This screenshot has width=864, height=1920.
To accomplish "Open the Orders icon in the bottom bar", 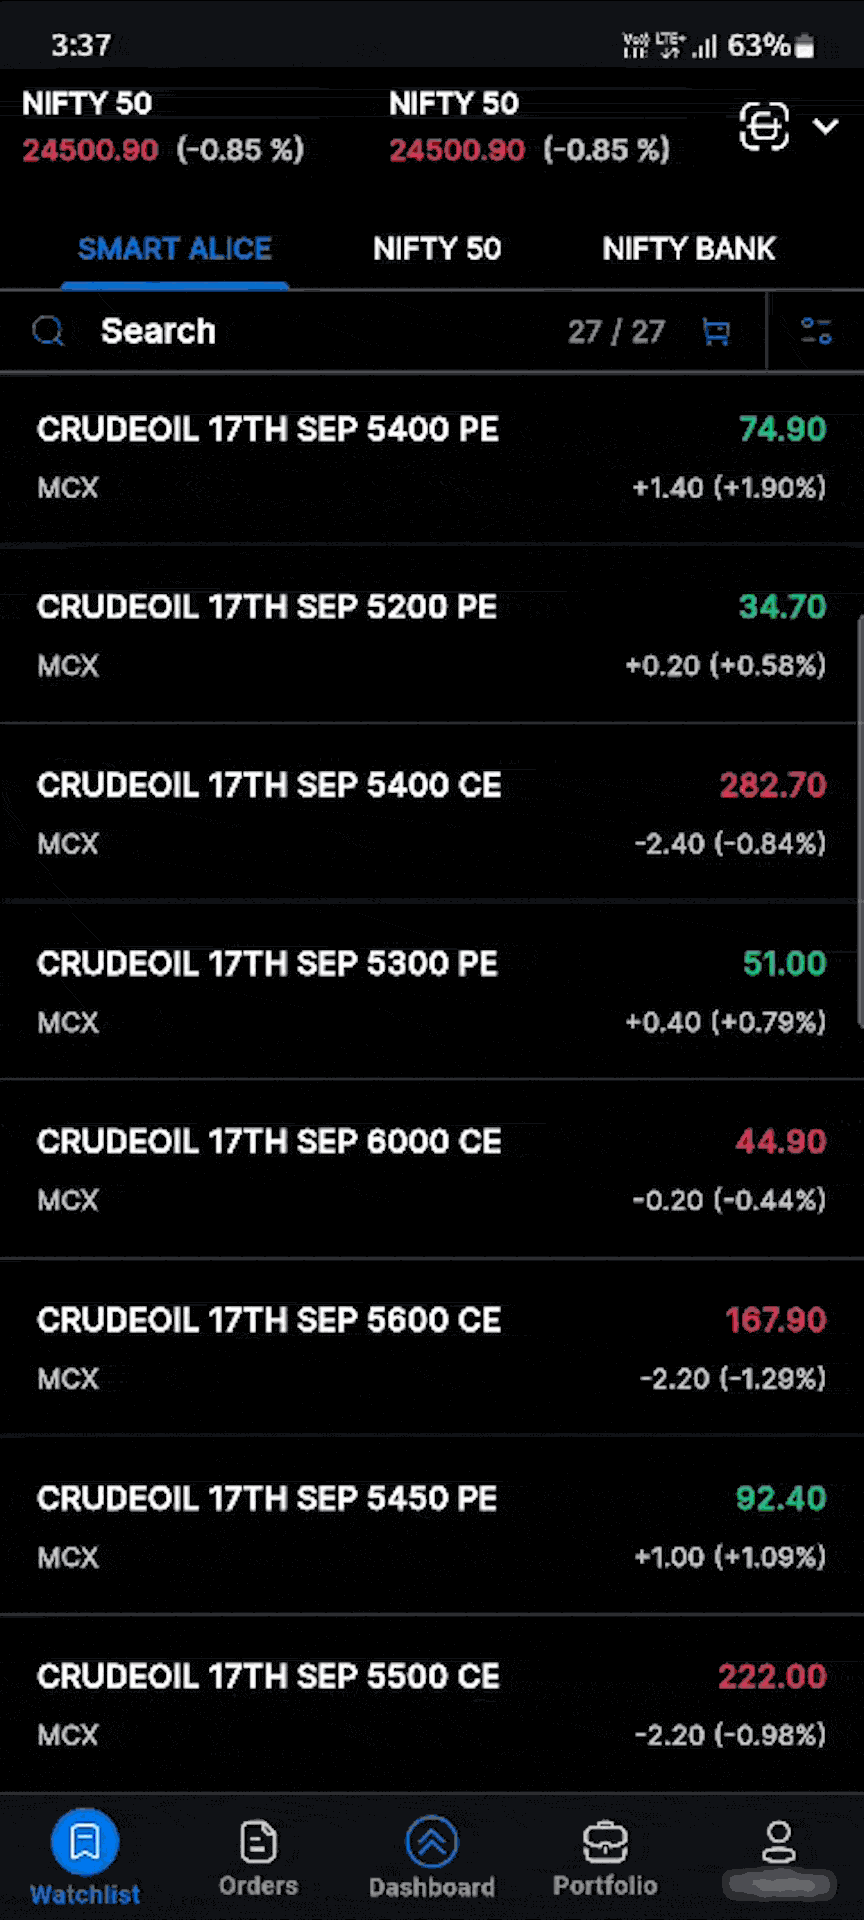I will [258, 1842].
